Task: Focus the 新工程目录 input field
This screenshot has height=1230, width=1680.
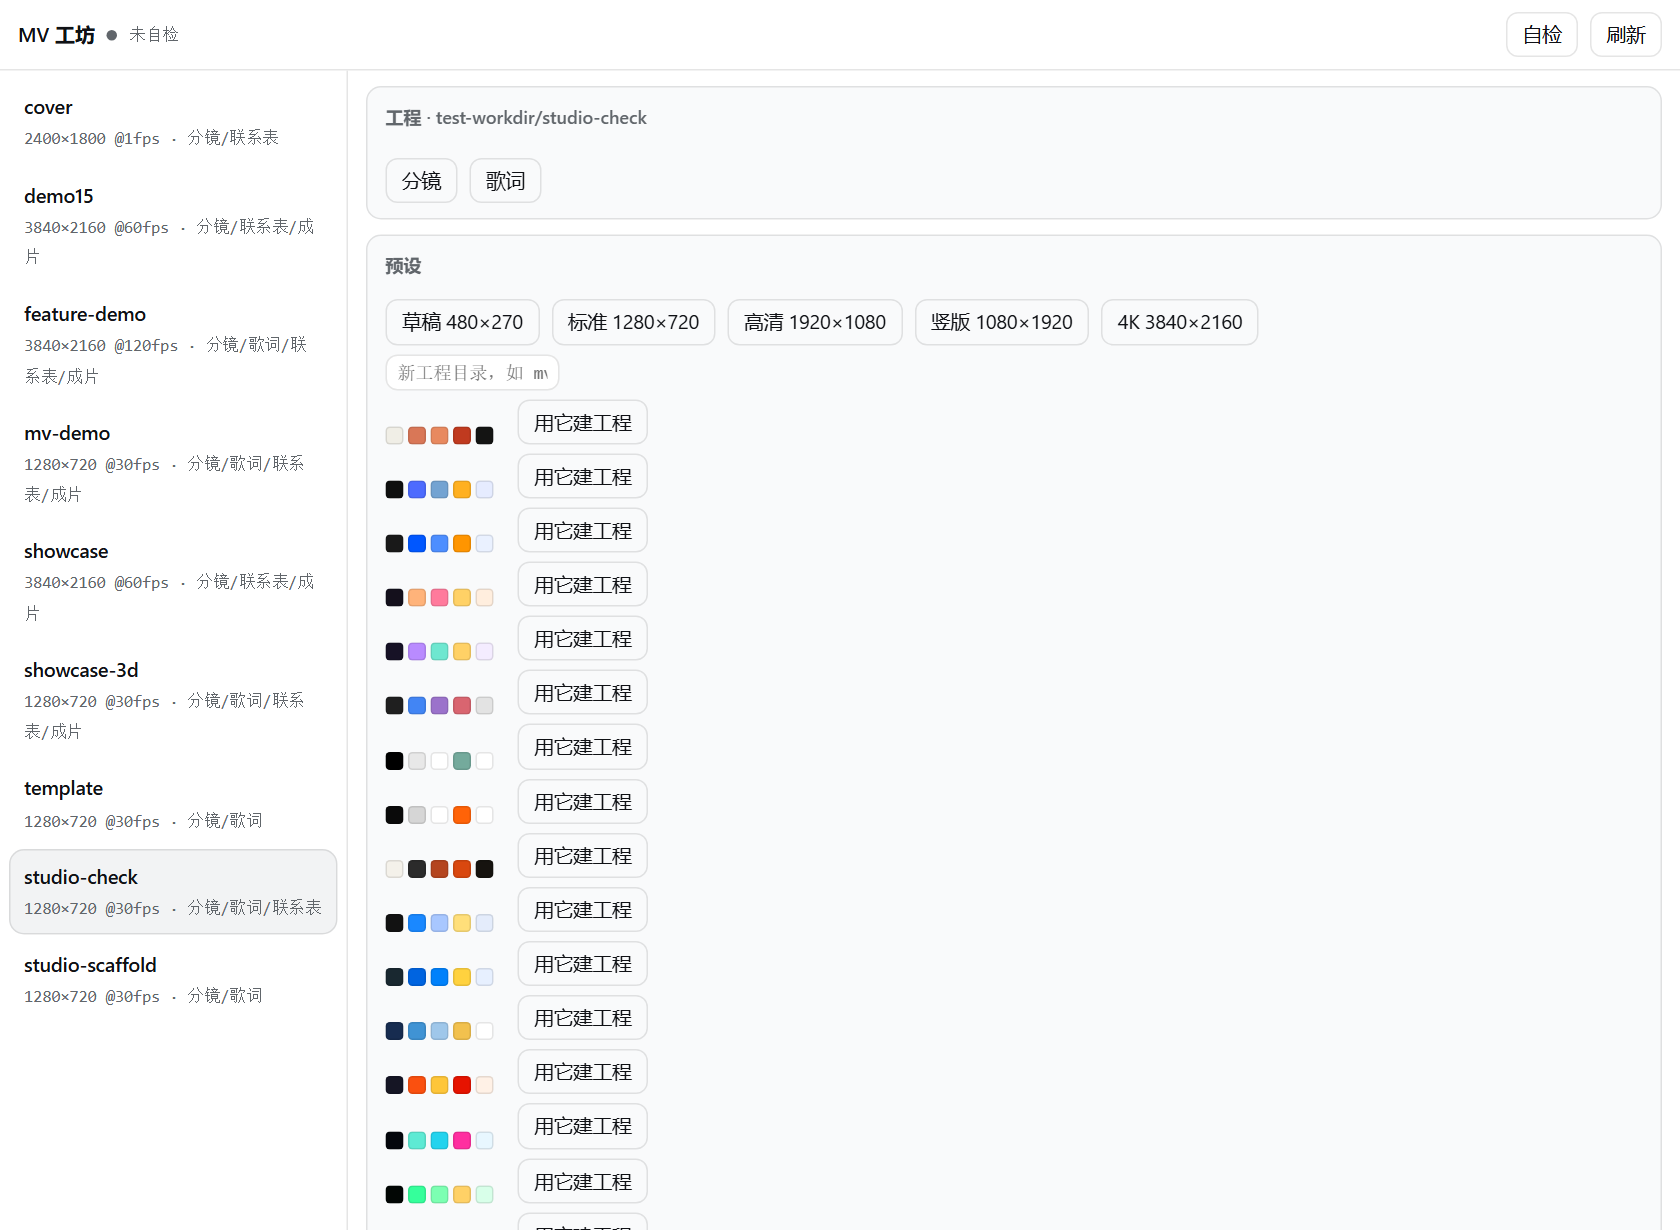Action: click(472, 373)
